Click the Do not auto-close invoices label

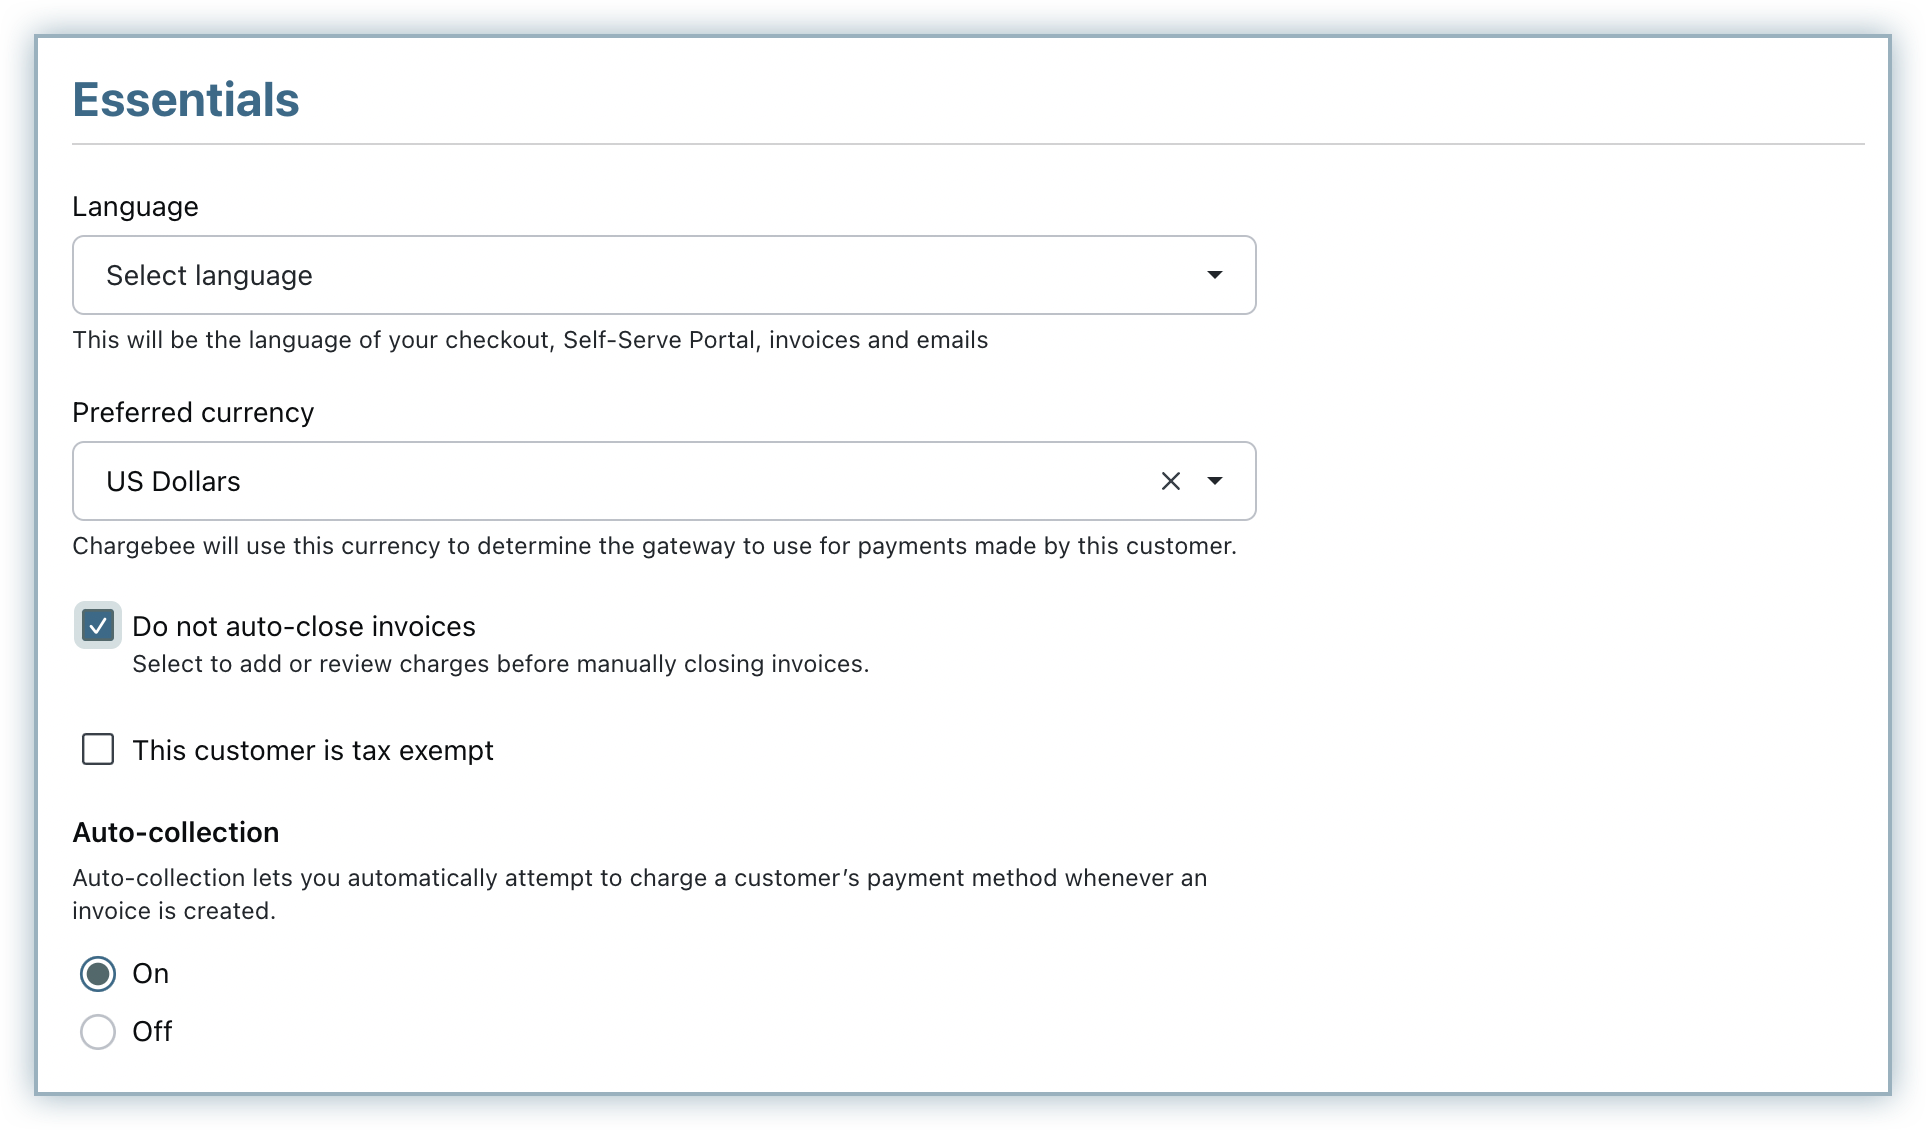[x=304, y=626]
